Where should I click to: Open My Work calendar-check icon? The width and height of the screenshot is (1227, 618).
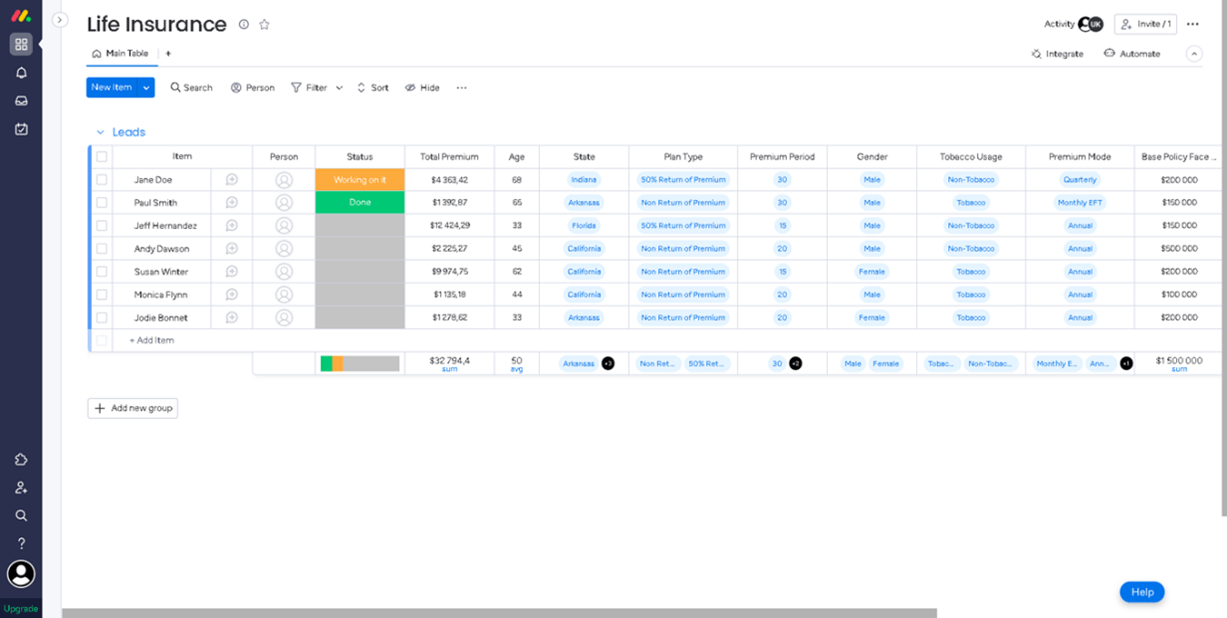21,129
